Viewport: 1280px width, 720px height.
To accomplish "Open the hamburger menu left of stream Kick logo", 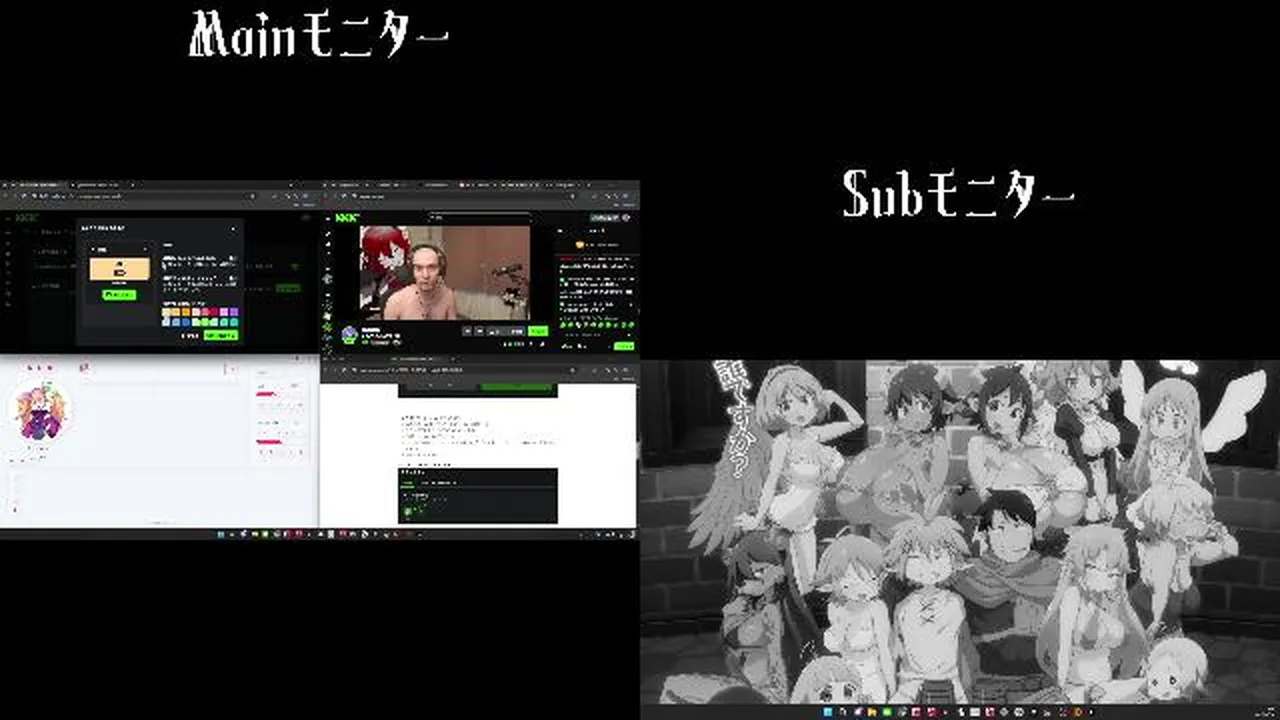I will coord(327,217).
